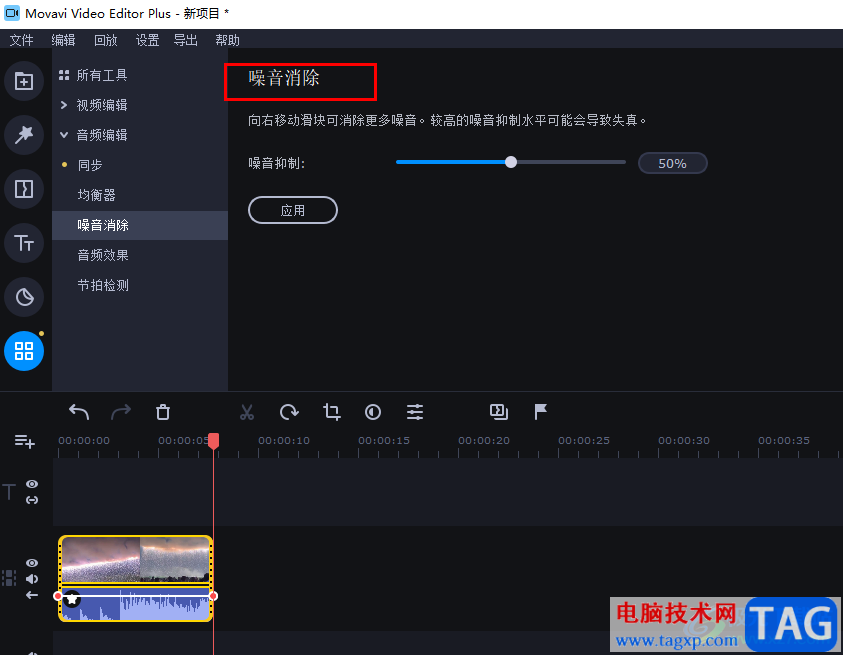Open the 帮助 menu
The height and width of the screenshot is (655, 843).
pyautogui.click(x=227, y=40)
